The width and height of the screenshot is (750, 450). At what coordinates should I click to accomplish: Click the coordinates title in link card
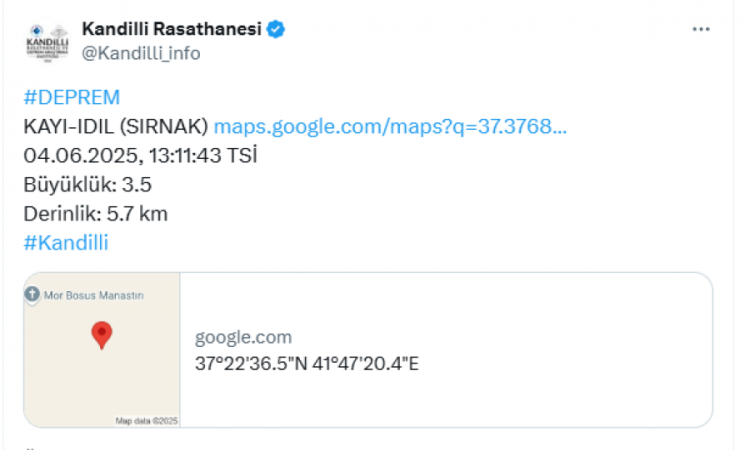[306, 362]
